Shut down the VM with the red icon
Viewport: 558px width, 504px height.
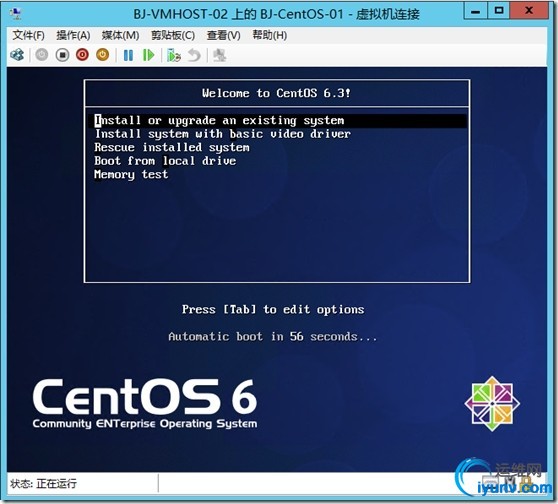pyautogui.click(x=82, y=55)
